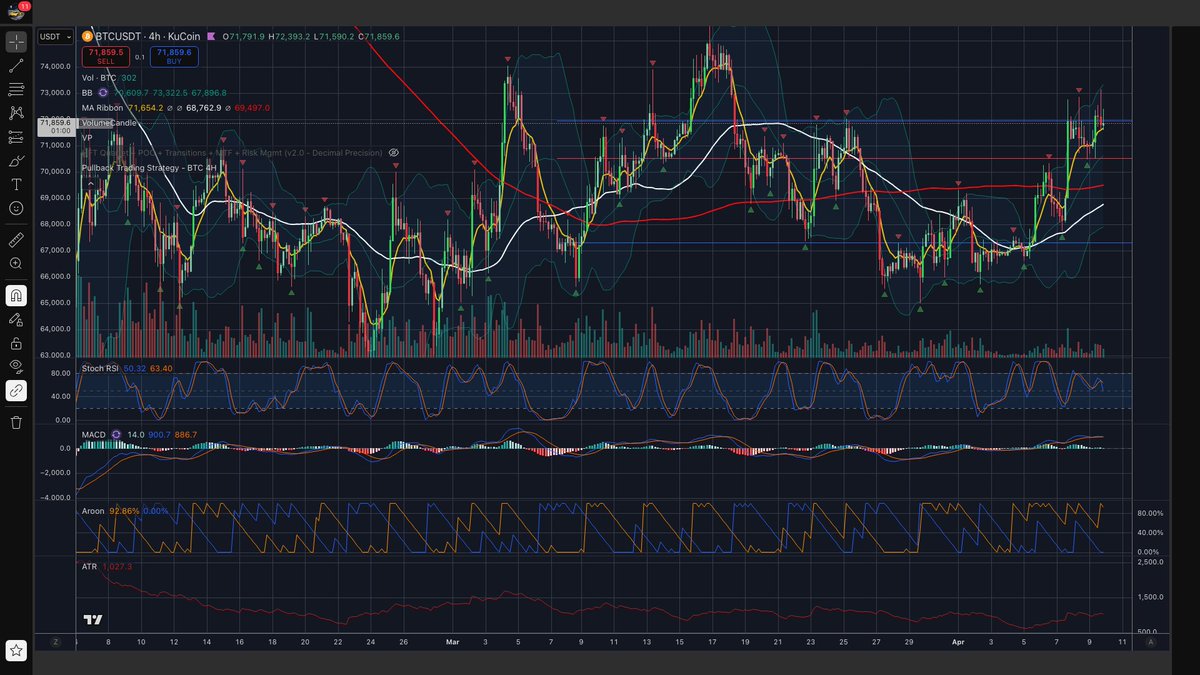Toggle magnet mode for drawings

16,296
